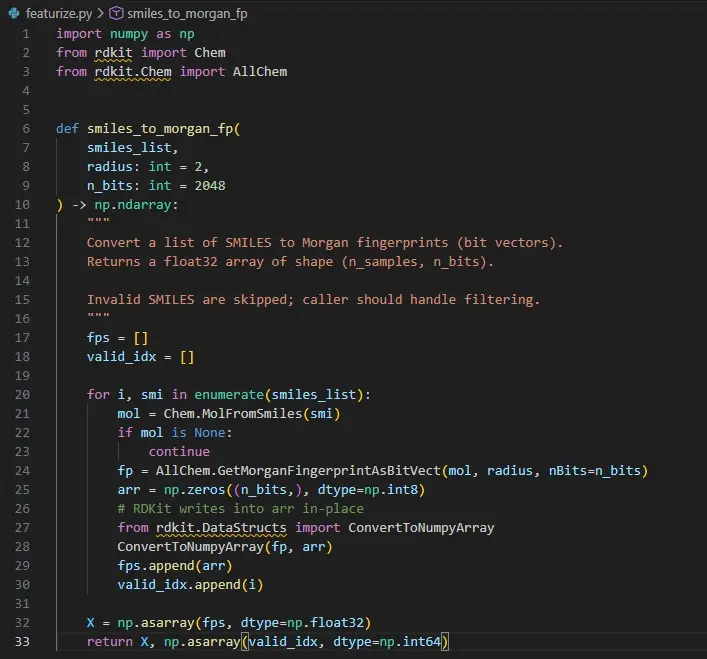This screenshot has width=707, height=659.
Task: Open featurize.py breadcrumb item
Action: (x=59, y=14)
